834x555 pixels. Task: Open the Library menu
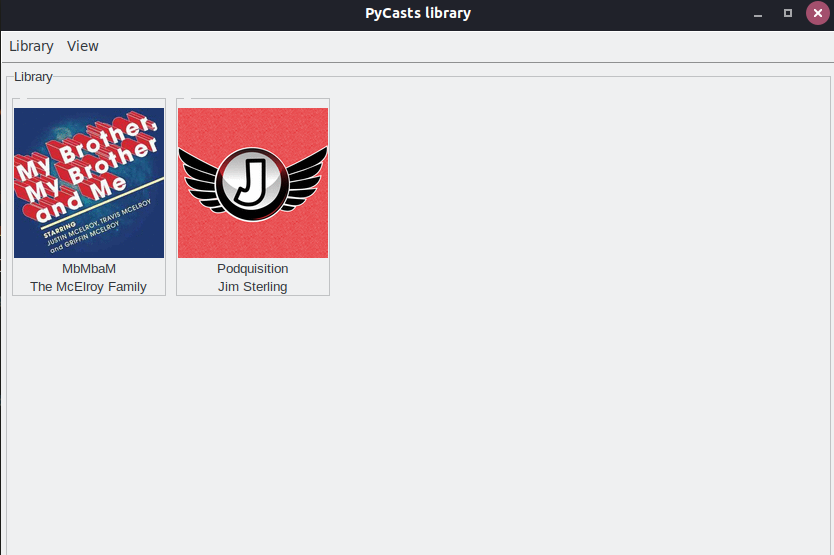pyautogui.click(x=31, y=46)
